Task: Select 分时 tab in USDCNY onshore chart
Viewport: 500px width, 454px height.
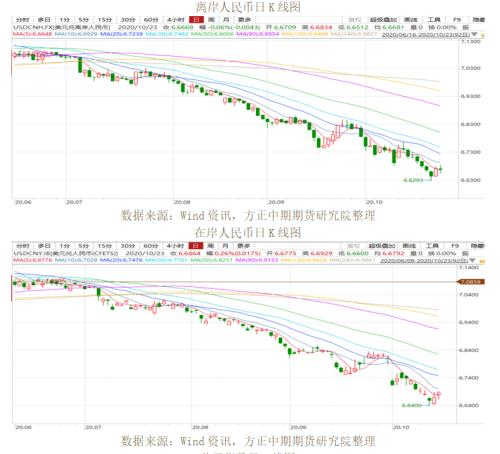Action: (23, 246)
